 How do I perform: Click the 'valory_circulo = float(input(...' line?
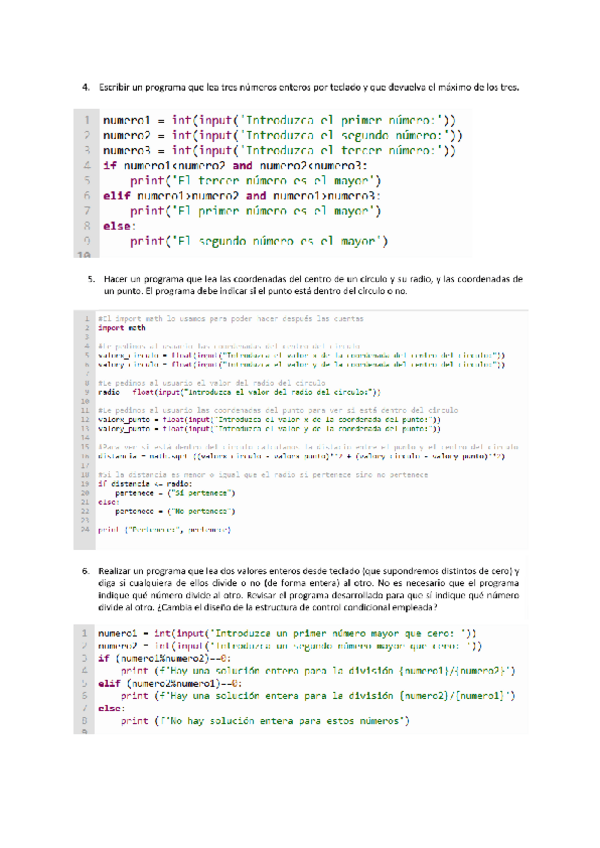click(x=301, y=365)
